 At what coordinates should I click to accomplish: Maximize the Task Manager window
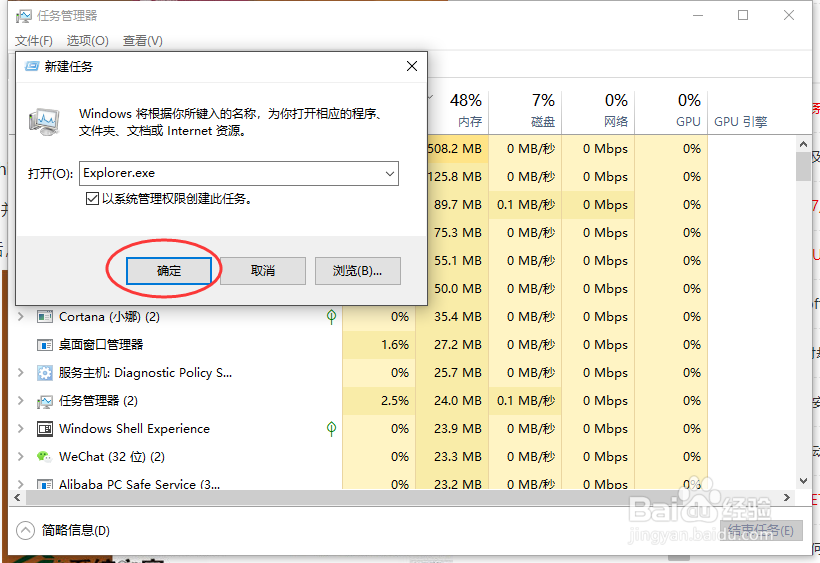pyautogui.click(x=743, y=16)
